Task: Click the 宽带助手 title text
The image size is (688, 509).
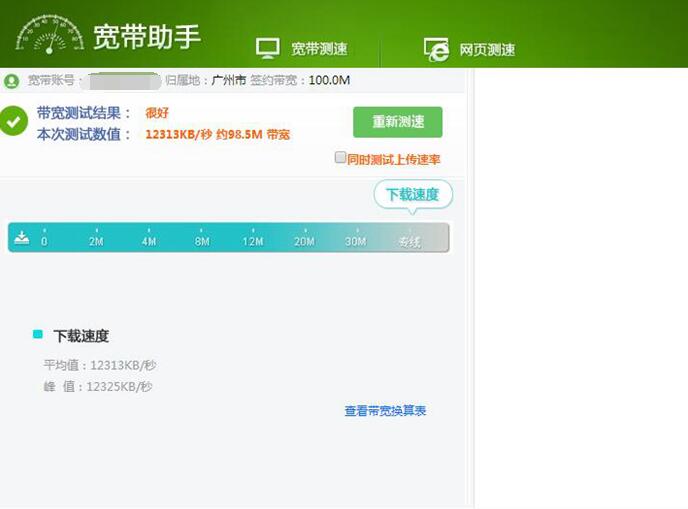Action: (x=147, y=37)
